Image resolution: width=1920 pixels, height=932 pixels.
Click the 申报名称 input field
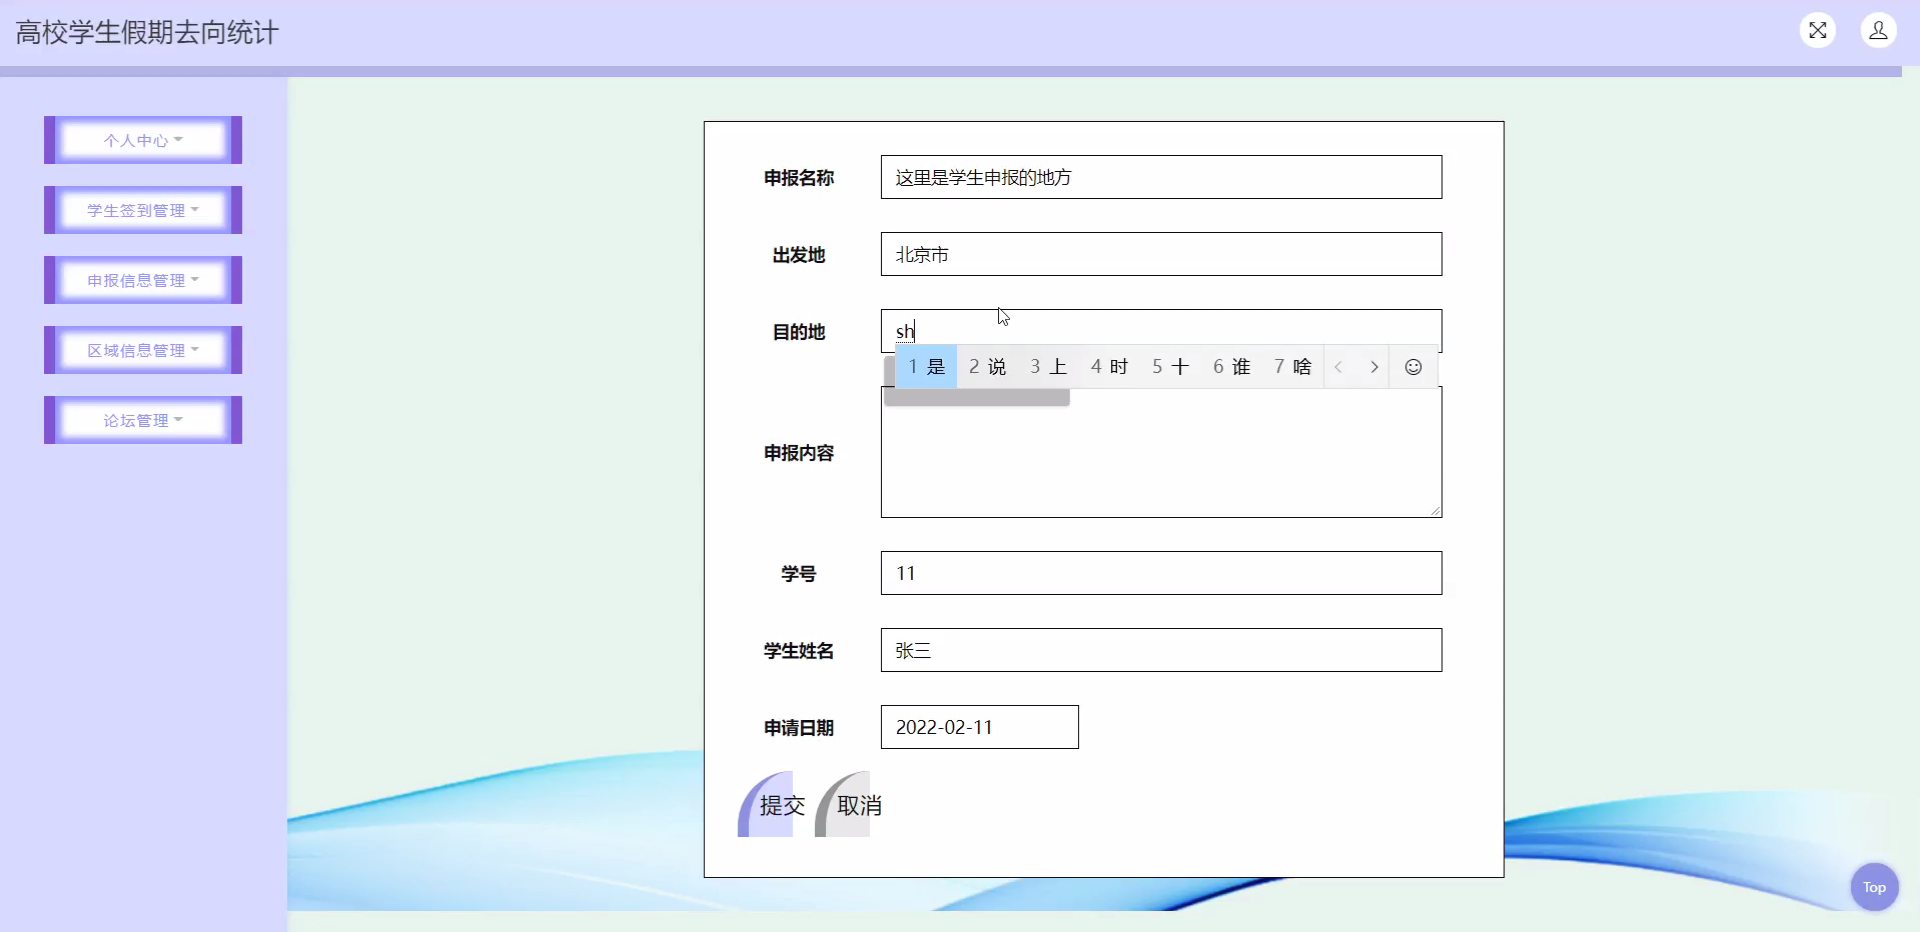pyautogui.click(x=1161, y=177)
